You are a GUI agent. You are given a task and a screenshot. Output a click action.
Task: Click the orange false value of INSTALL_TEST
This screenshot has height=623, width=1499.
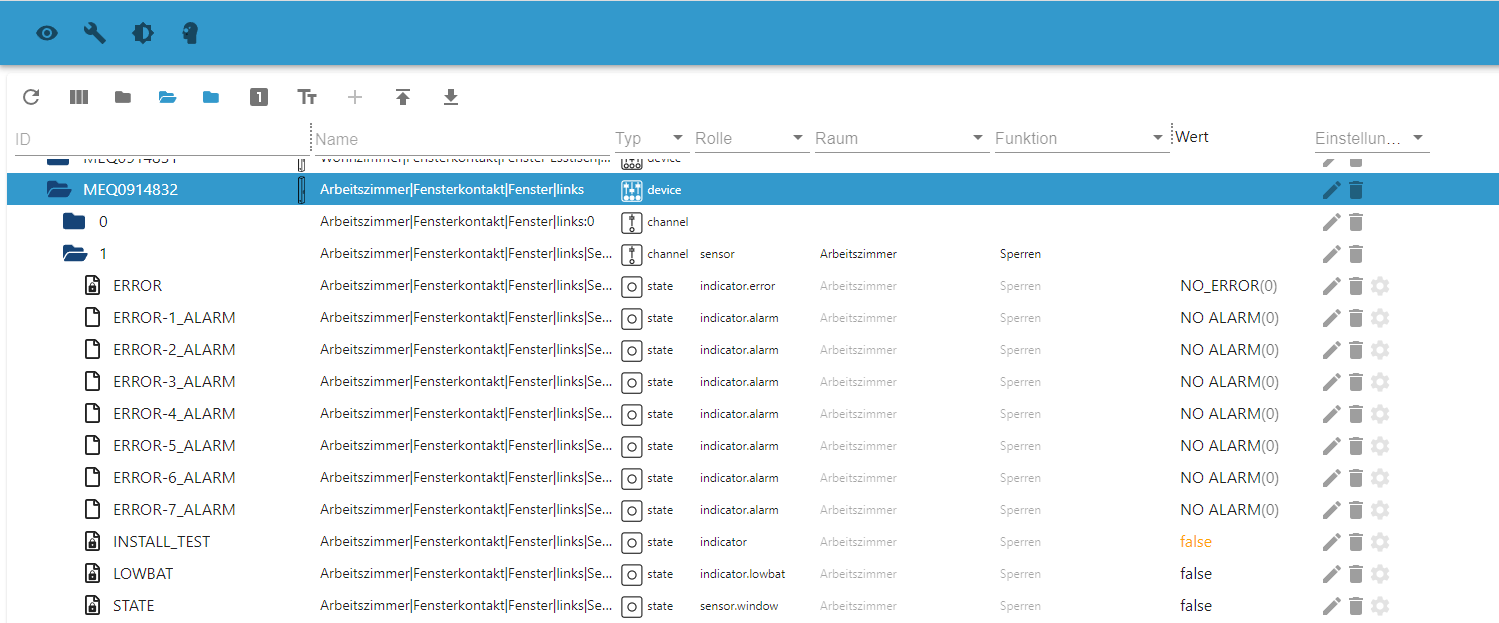point(1196,542)
